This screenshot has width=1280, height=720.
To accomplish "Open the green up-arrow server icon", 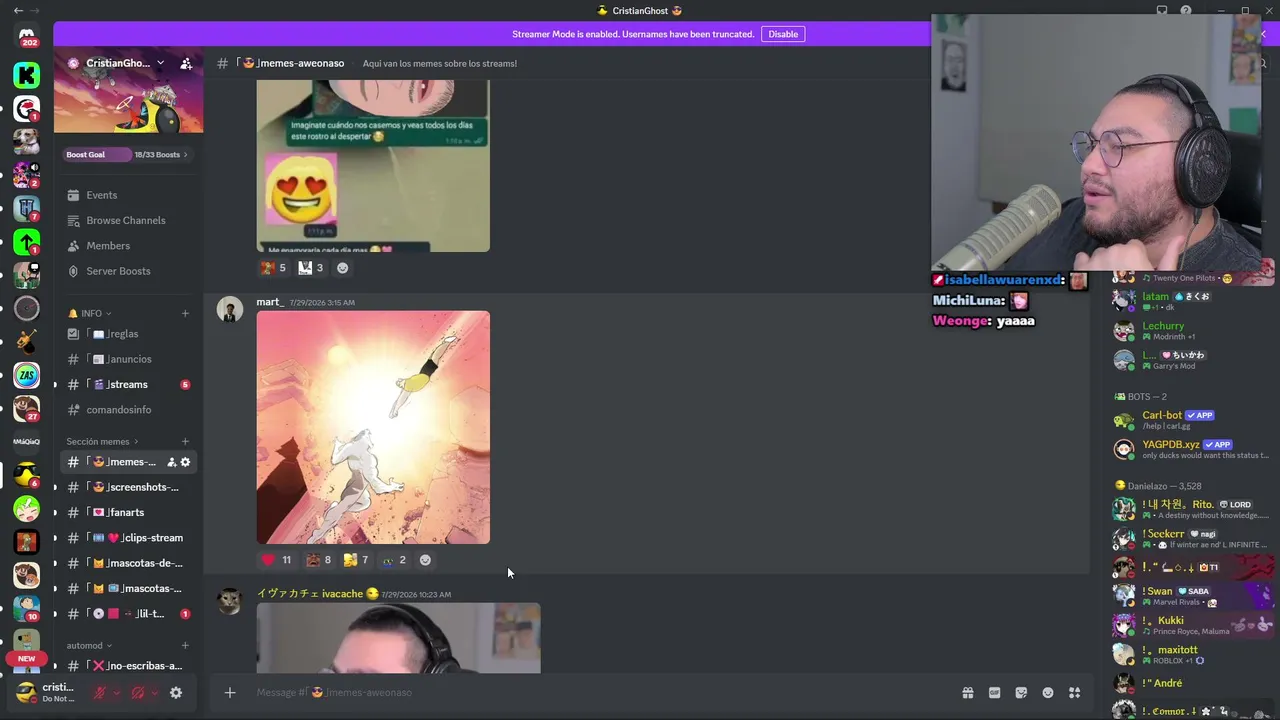I will coord(27,241).
